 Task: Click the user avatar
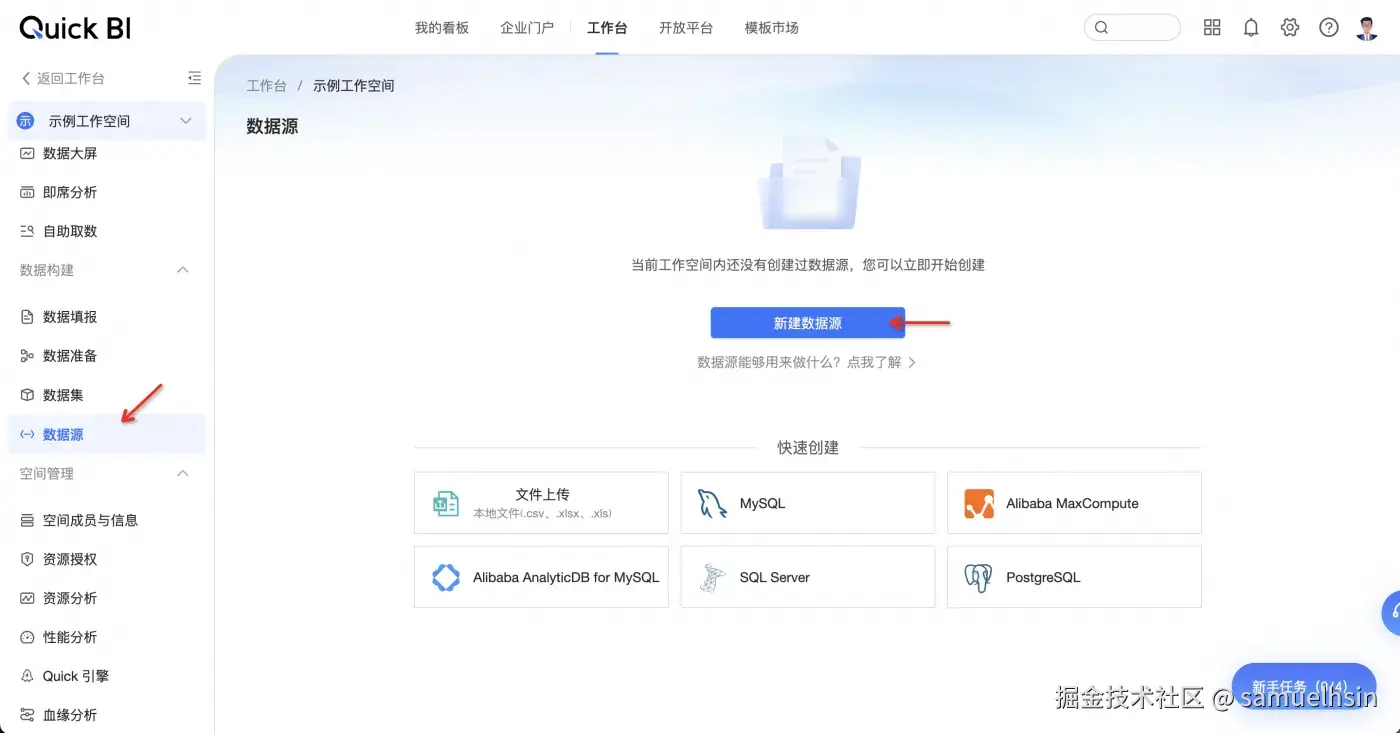point(1367,28)
